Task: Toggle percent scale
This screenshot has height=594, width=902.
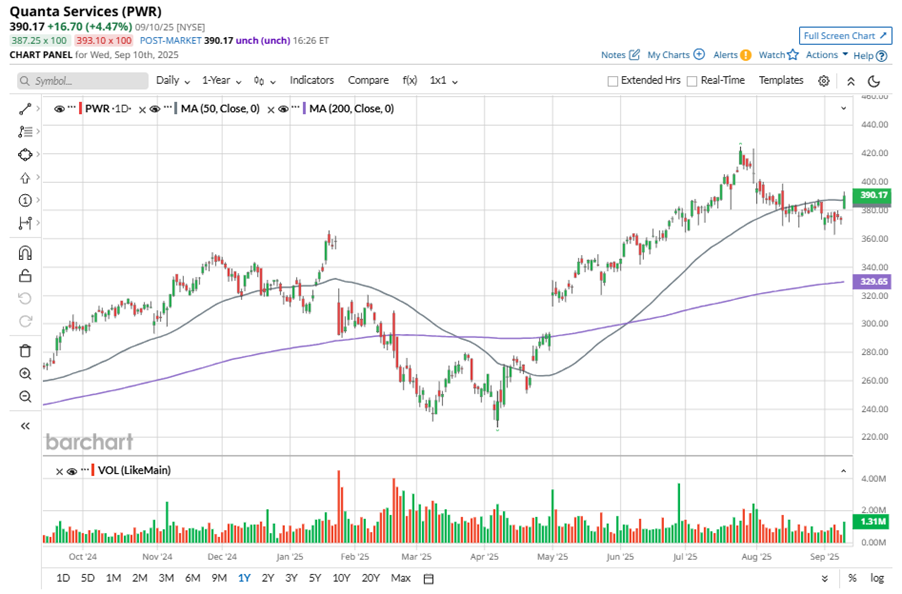Action: tap(852, 578)
